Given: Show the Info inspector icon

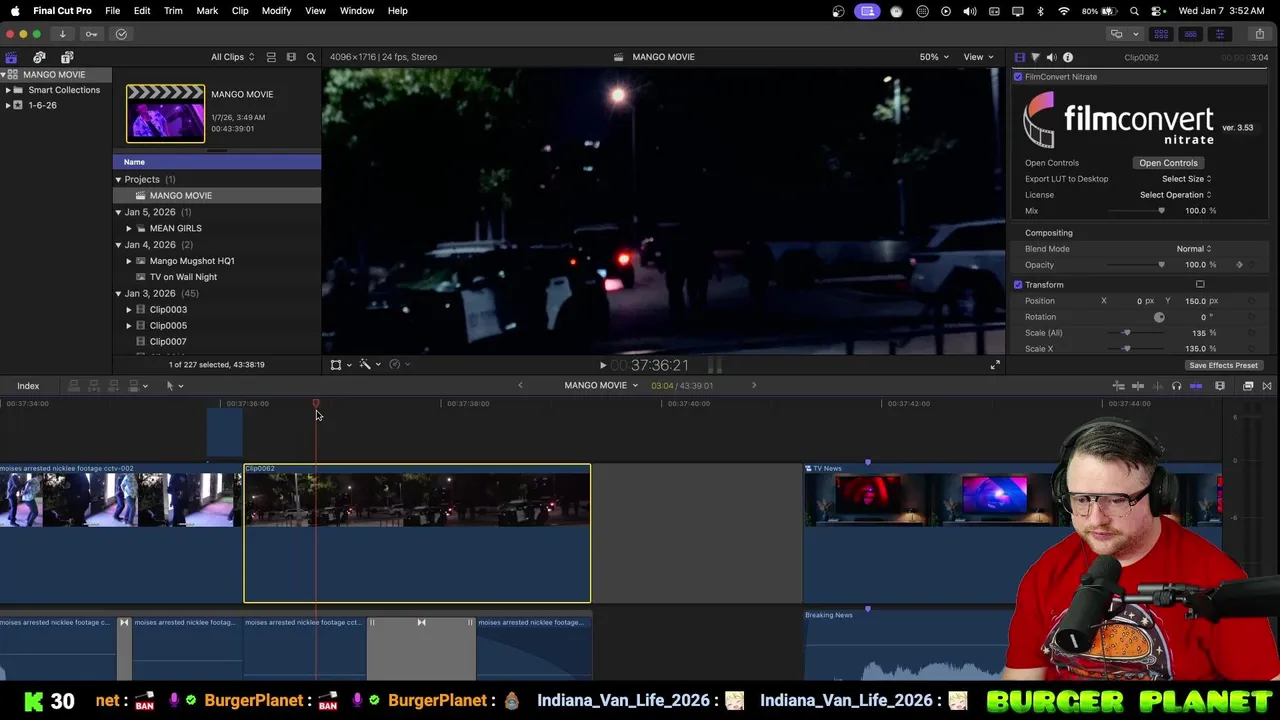Looking at the screenshot, I should point(1068,57).
